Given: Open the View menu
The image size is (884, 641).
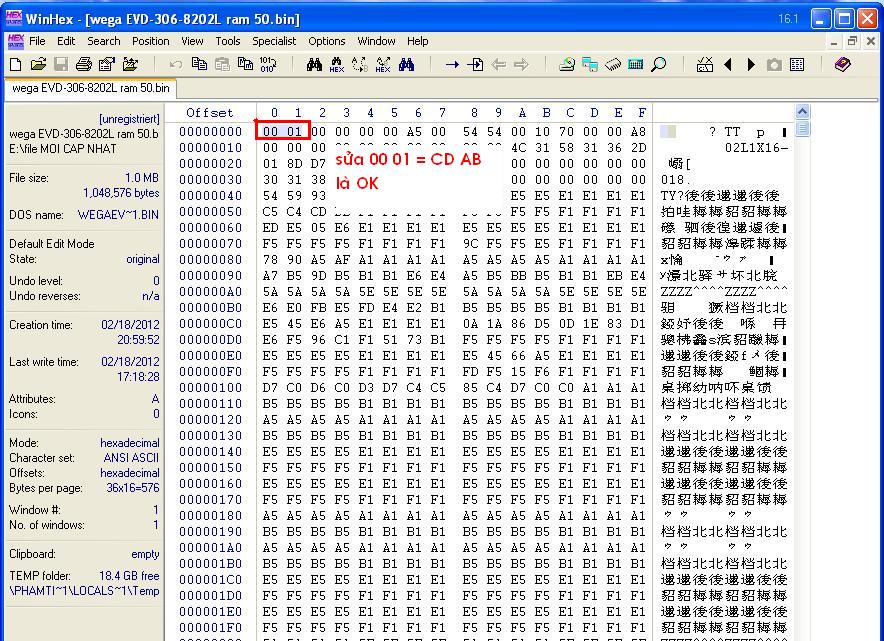Looking at the screenshot, I should coord(192,41).
